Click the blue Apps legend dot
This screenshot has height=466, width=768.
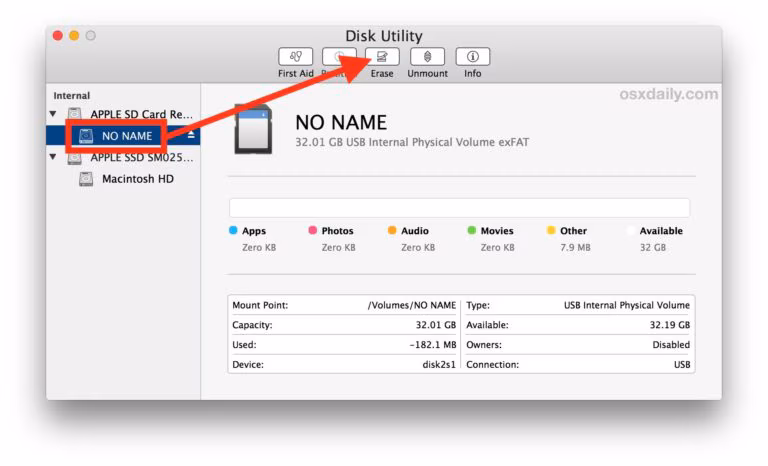(233, 230)
